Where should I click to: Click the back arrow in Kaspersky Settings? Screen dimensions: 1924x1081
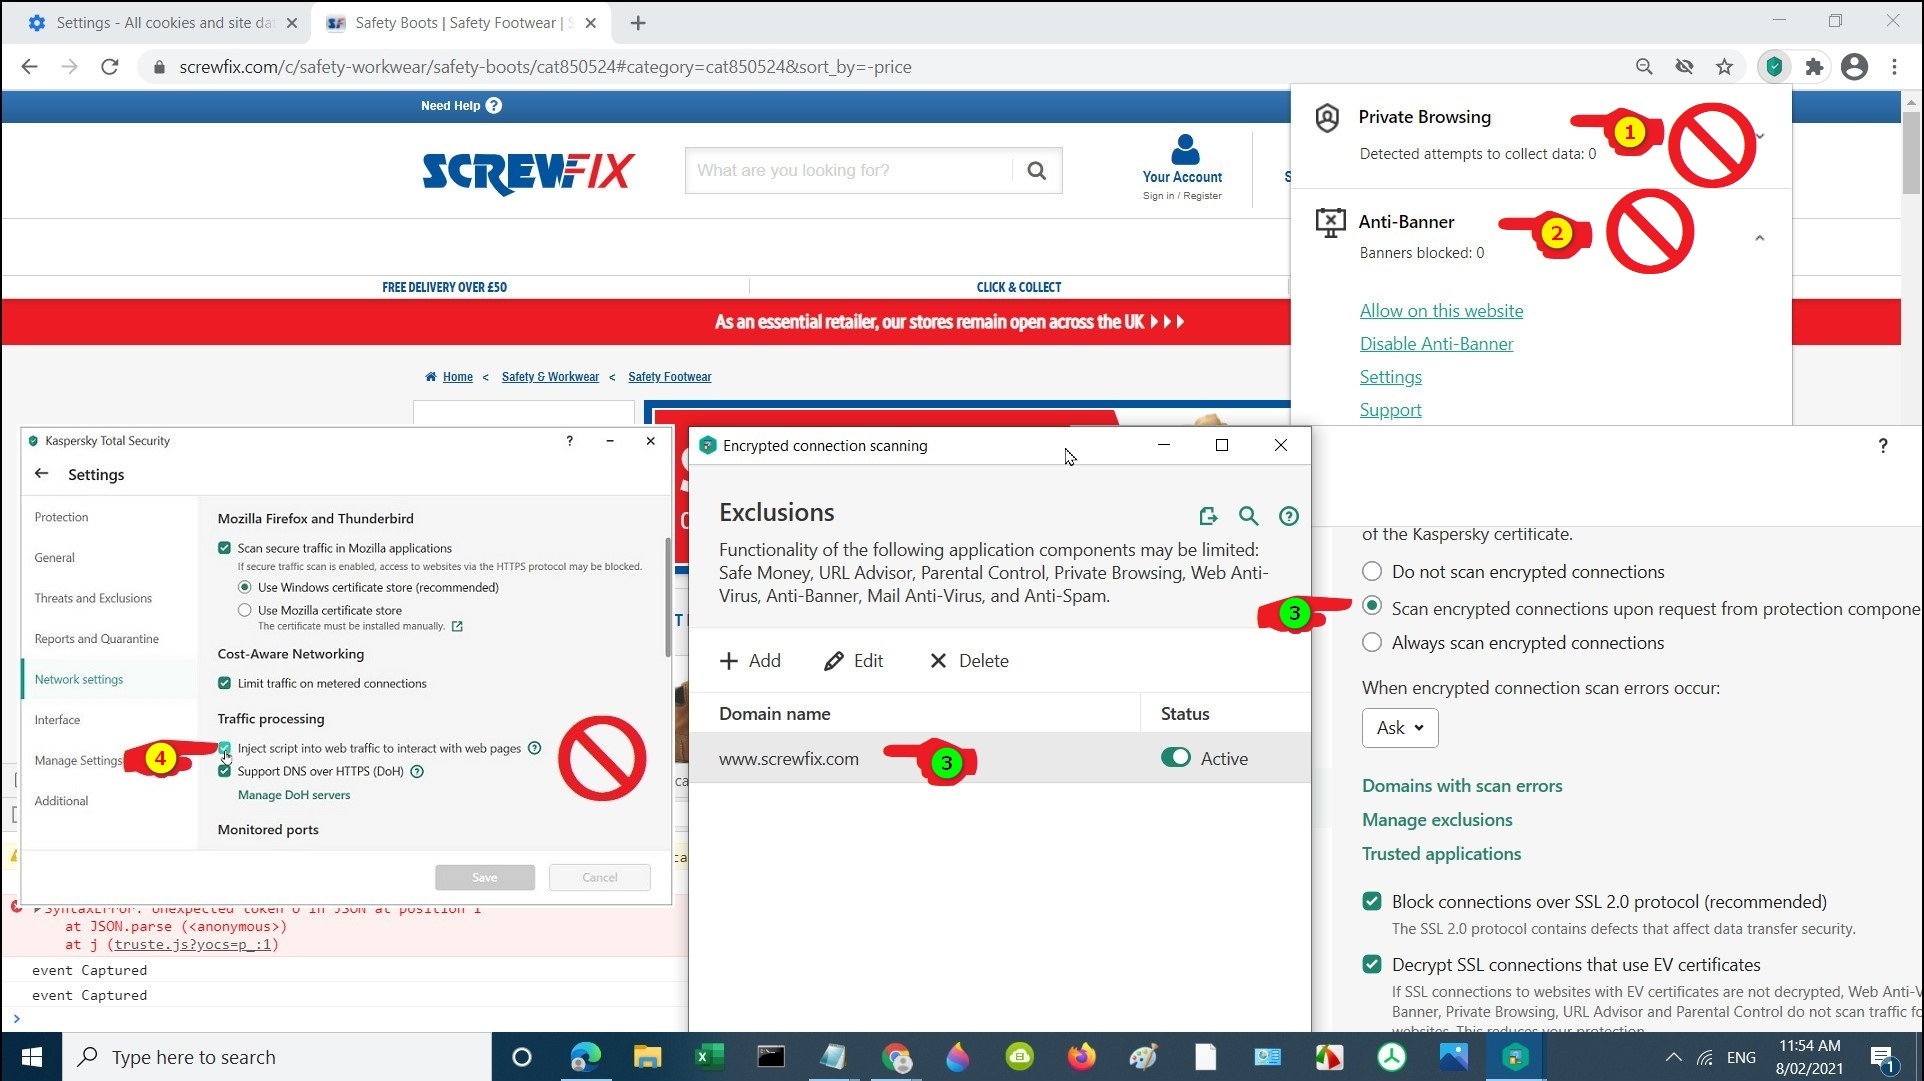(x=41, y=474)
